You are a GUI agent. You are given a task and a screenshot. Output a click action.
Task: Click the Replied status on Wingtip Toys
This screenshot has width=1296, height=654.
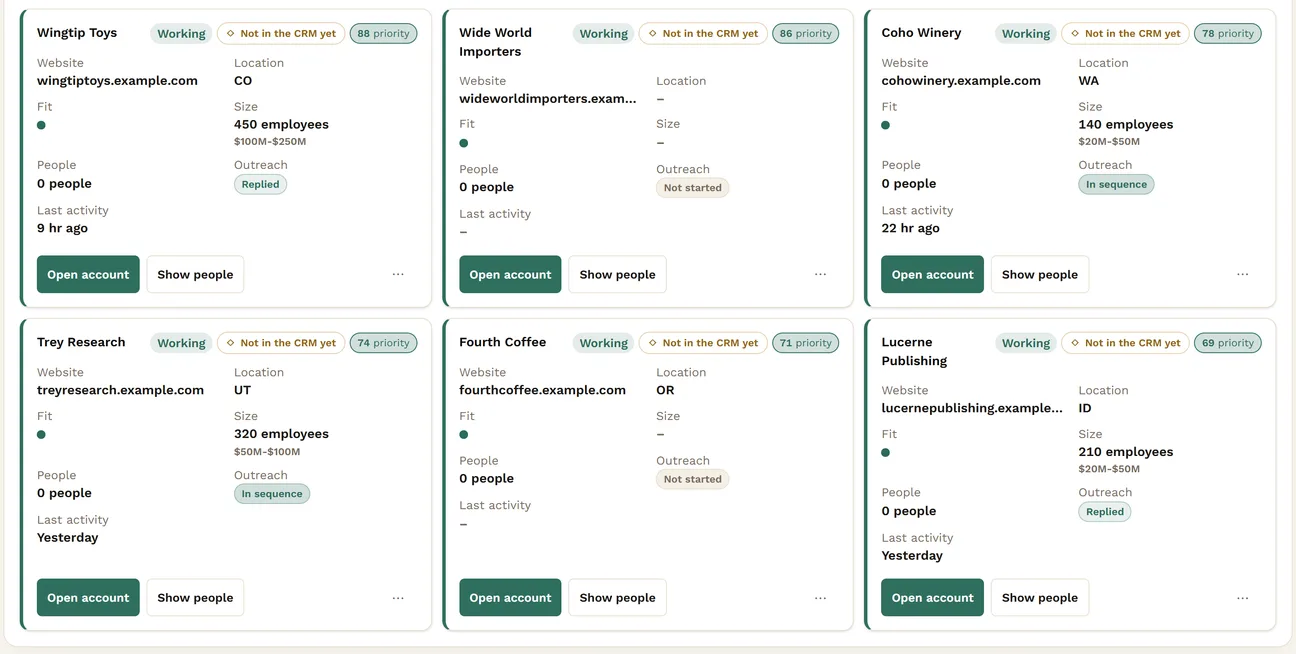pyautogui.click(x=260, y=184)
